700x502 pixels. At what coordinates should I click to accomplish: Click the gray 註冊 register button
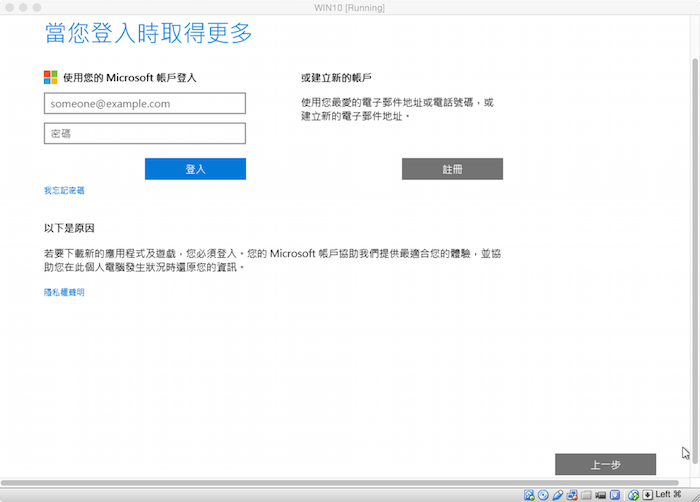click(452, 169)
